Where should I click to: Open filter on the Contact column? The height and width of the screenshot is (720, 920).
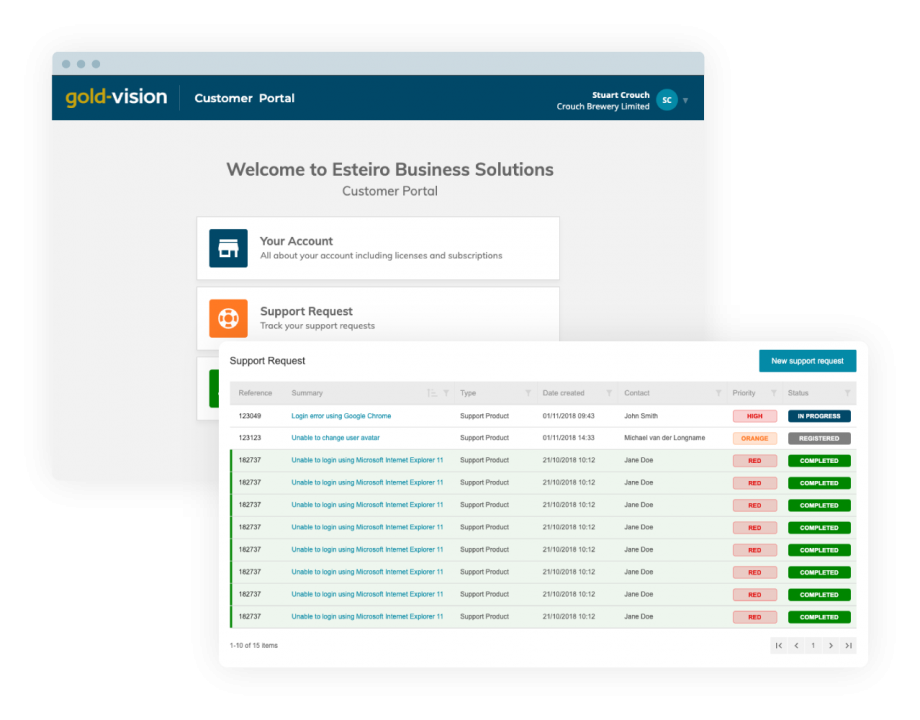click(718, 393)
